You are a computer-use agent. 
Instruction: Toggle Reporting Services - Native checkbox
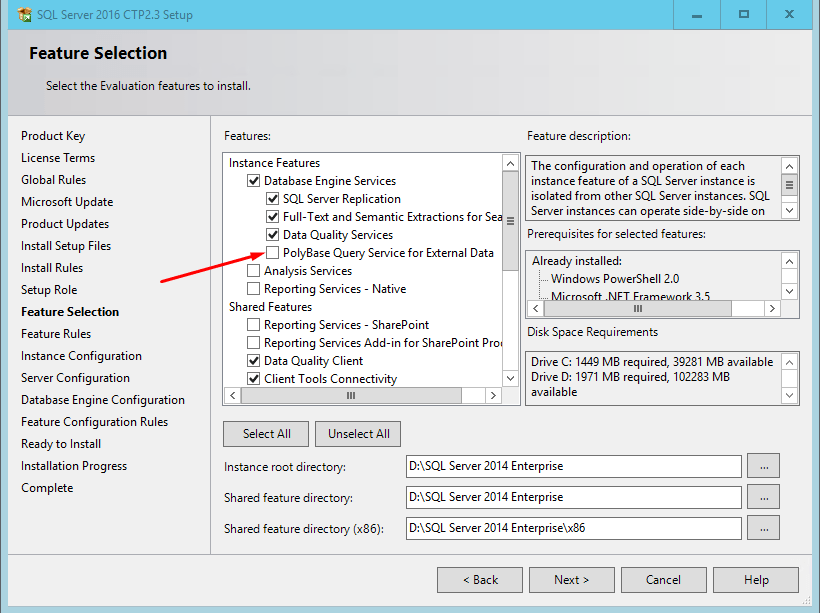coord(254,289)
